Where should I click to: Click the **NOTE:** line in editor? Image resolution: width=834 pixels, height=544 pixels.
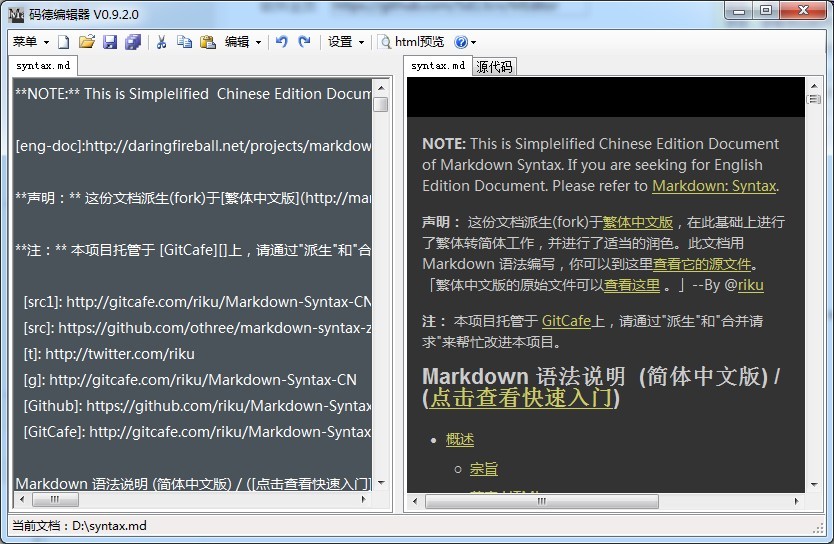point(193,94)
